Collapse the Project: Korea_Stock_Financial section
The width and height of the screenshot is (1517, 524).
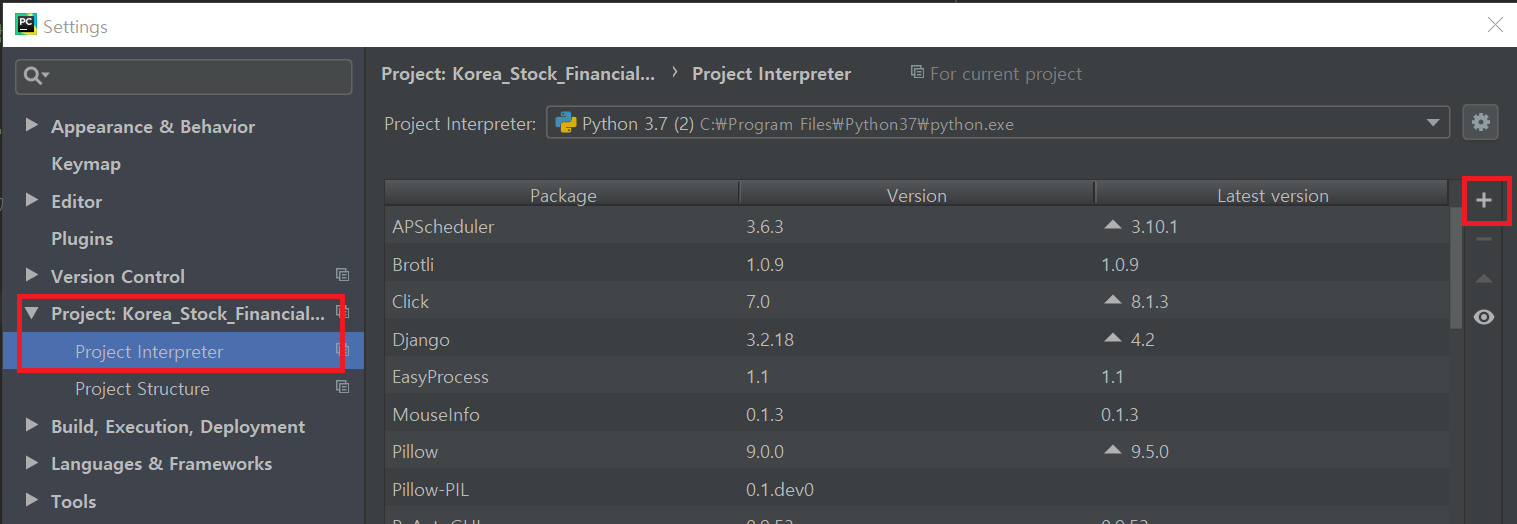coord(31,313)
